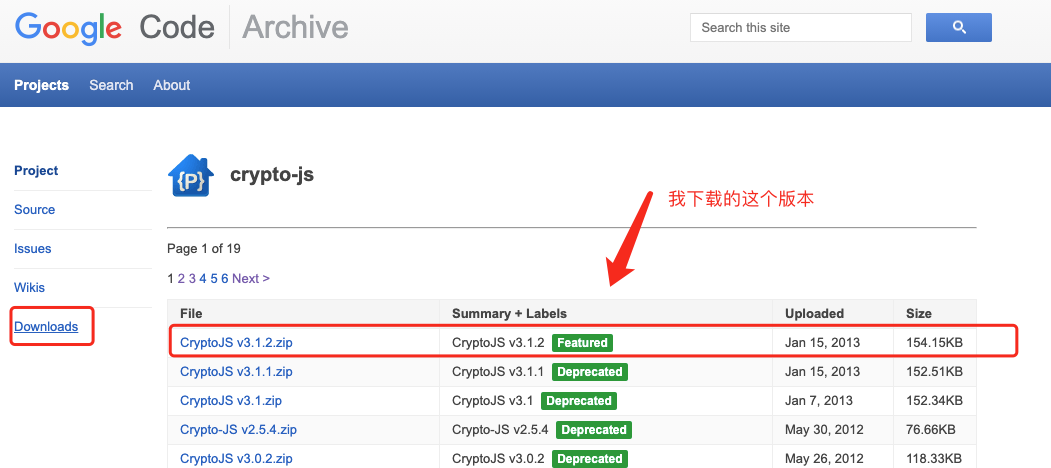Click the 118.33KB size cell
The height and width of the screenshot is (468, 1051).
click(x=934, y=459)
